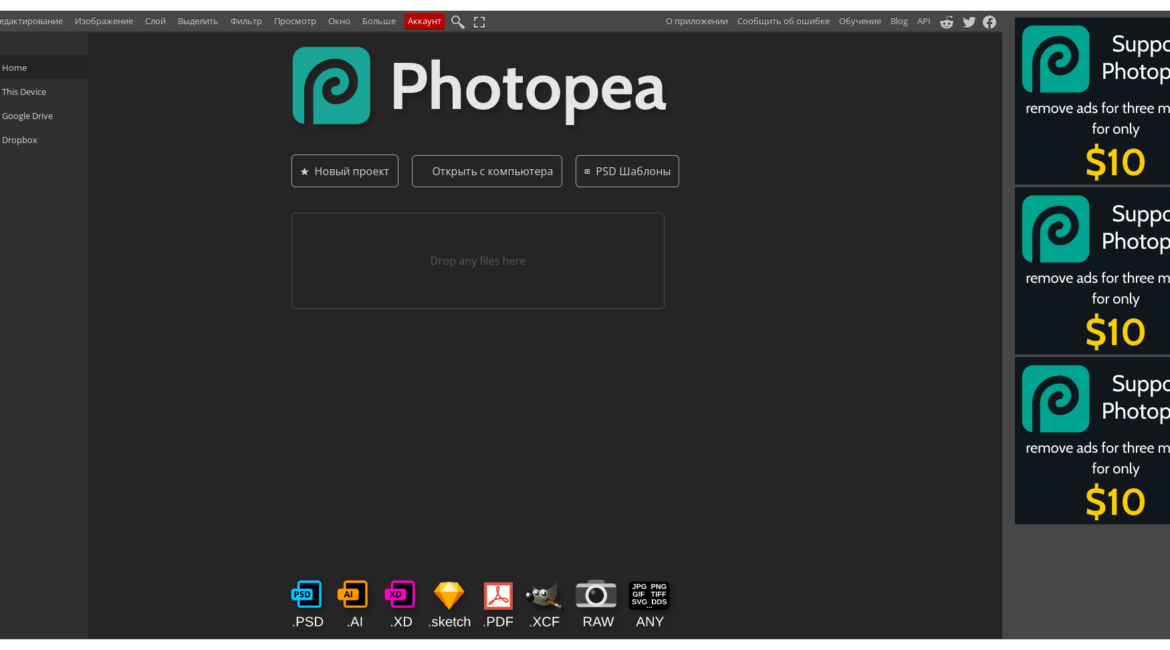Select Dropbox in the sidebar

pos(44,140)
